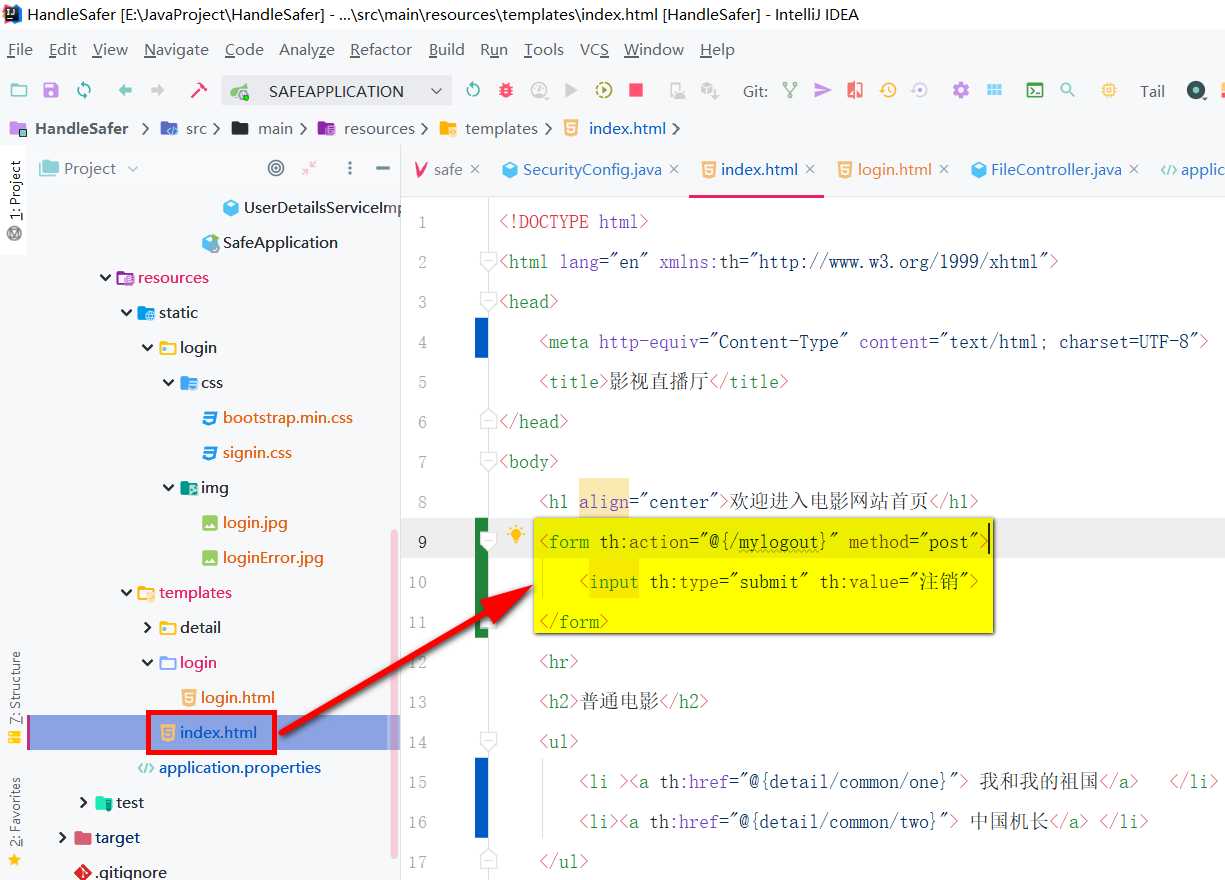The height and width of the screenshot is (880, 1225).
Task: Click the red Debug bug icon
Action: tap(506, 90)
